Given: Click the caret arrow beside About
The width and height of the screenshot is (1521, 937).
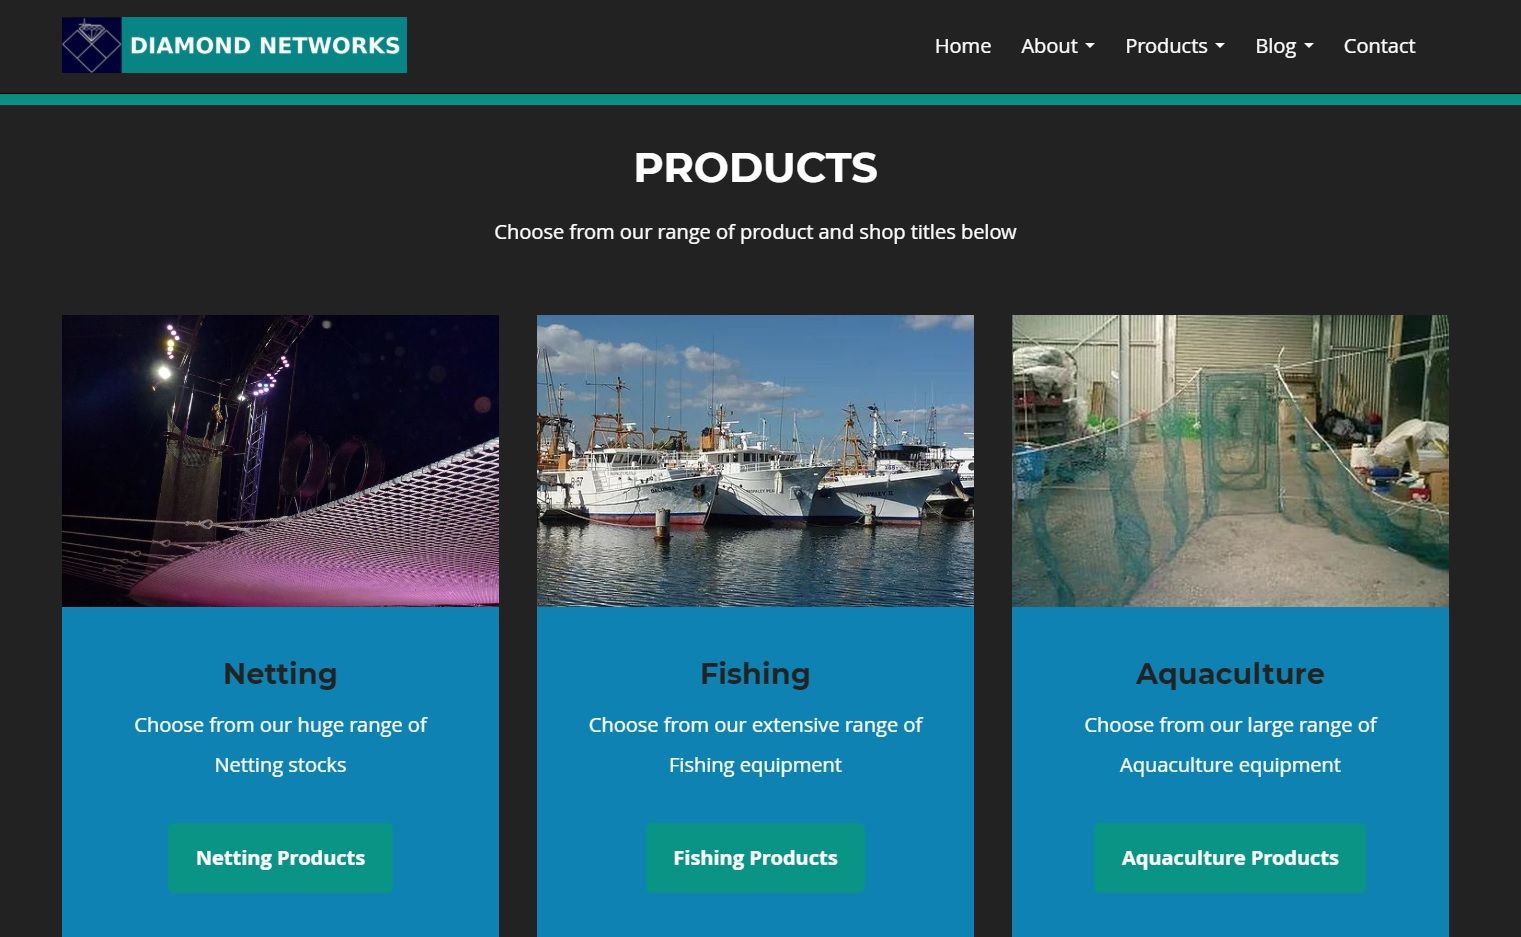Looking at the screenshot, I should tap(1090, 47).
